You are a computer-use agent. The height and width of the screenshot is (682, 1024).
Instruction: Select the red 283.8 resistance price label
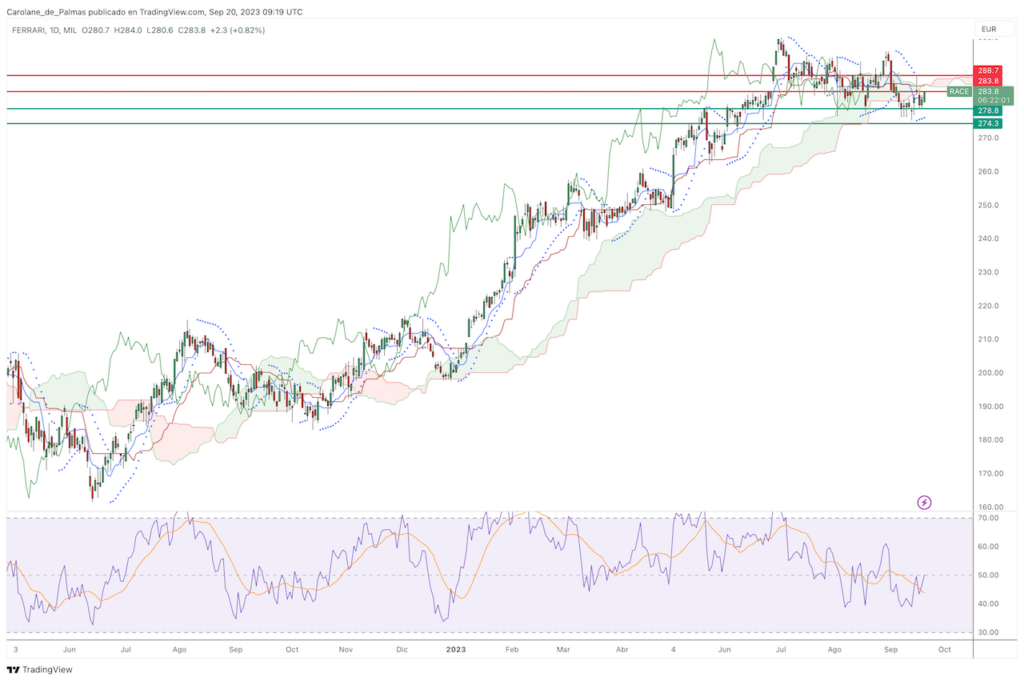point(989,81)
